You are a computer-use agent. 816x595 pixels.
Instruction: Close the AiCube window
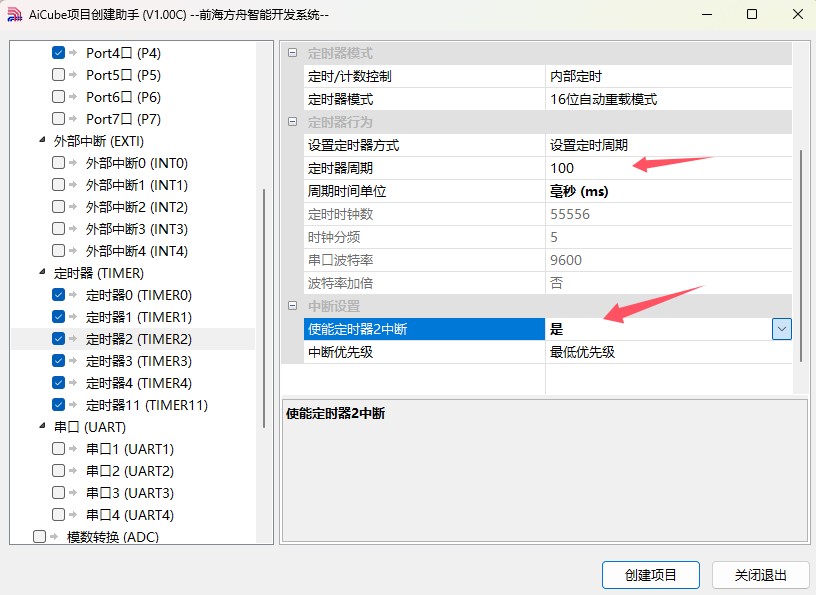(x=797, y=15)
